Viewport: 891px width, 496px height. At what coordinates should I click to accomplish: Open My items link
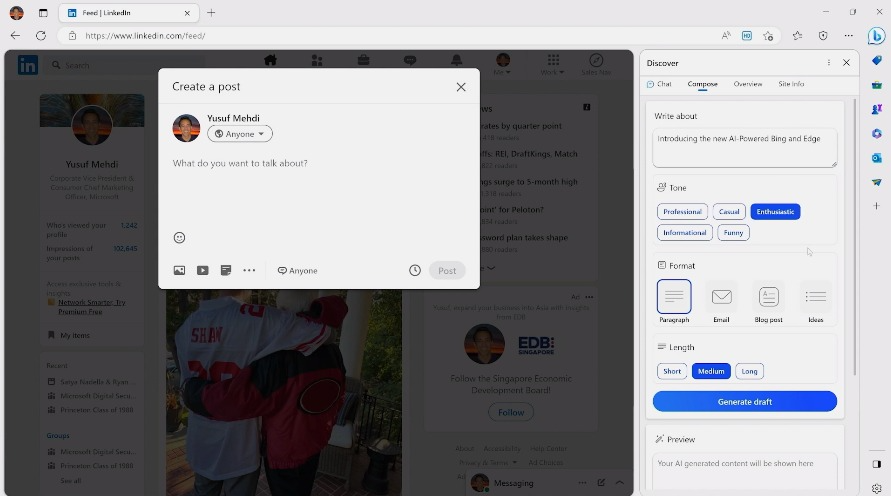(69, 335)
